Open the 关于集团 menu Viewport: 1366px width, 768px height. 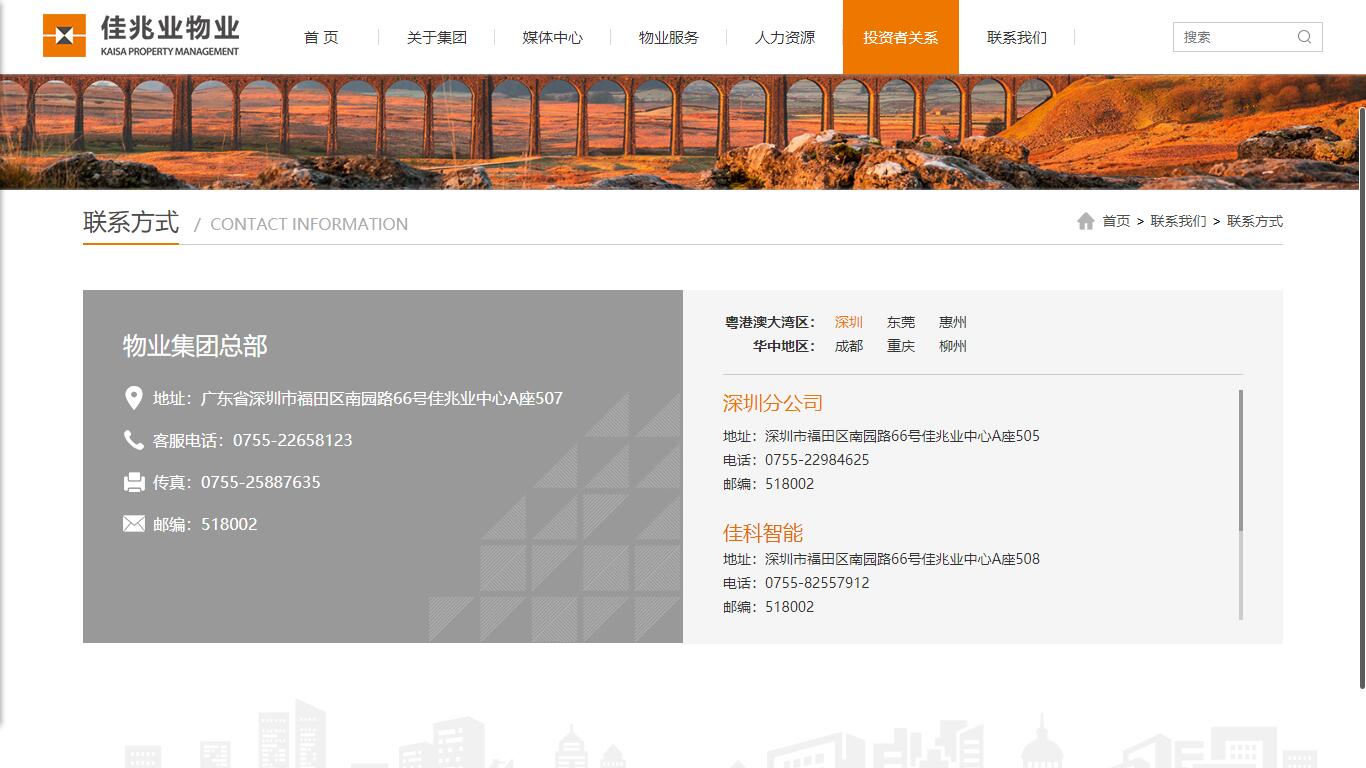pyautogui.click(x=436, y=37)
